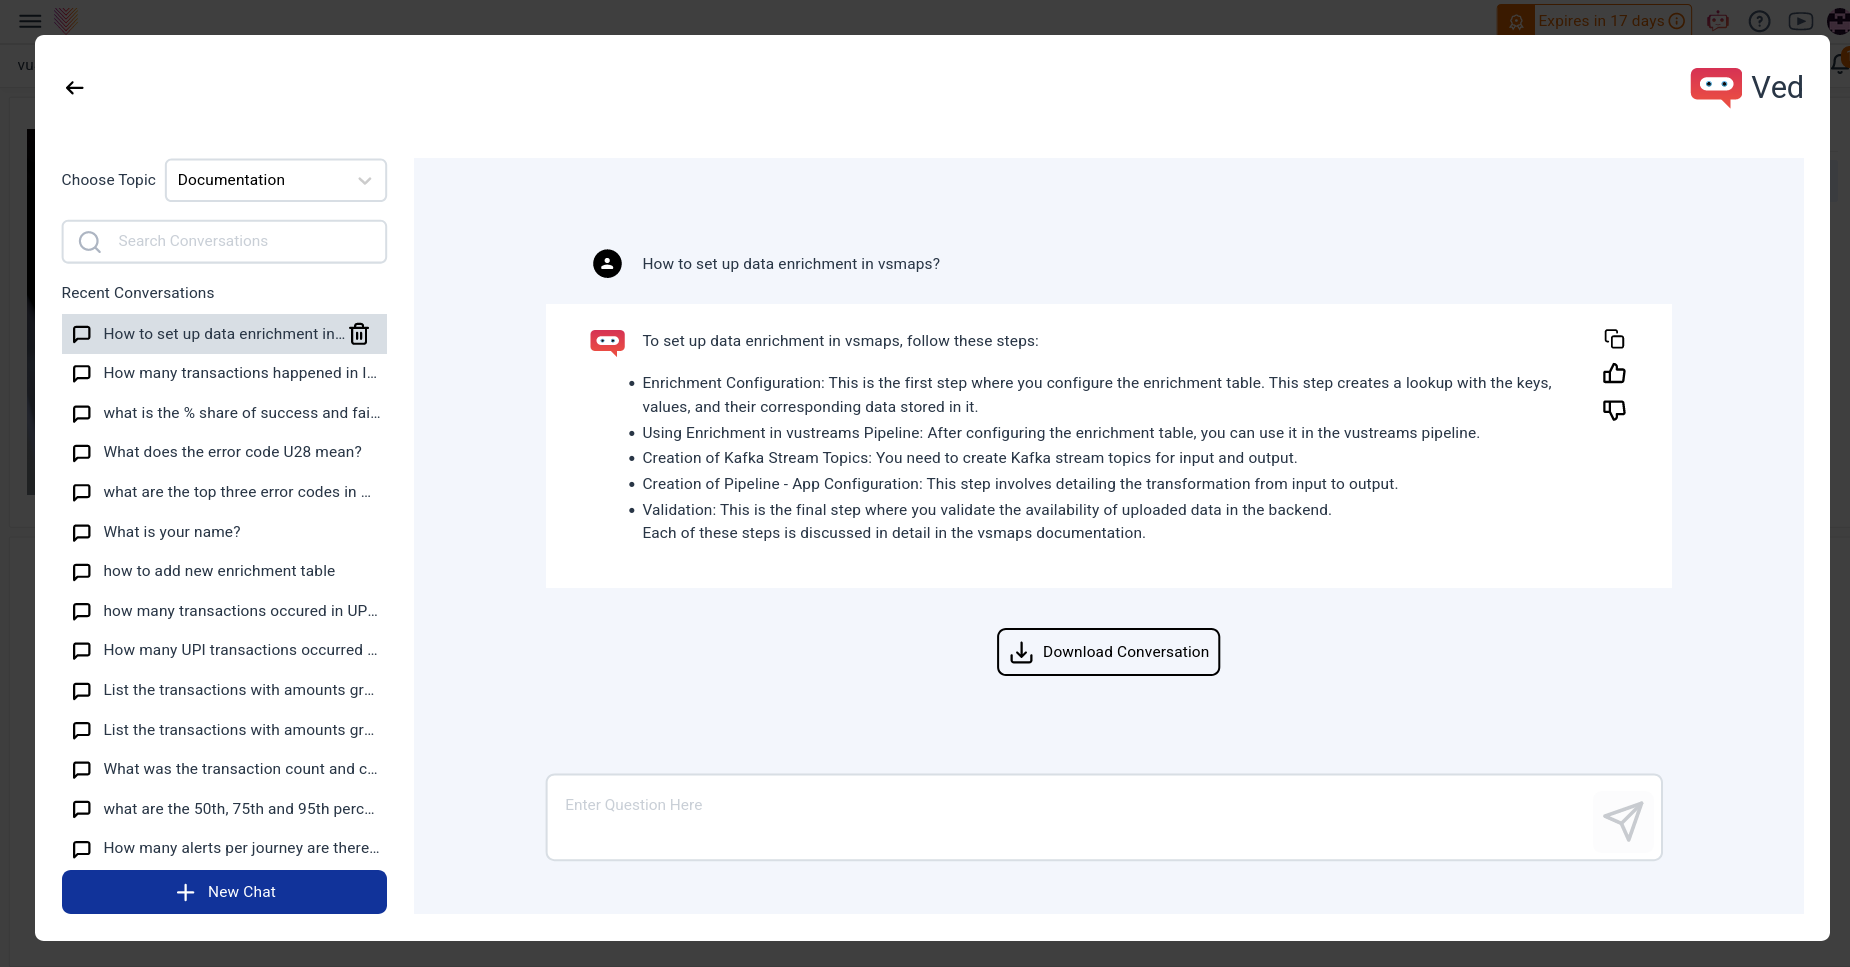Focus the Enter Question Here field

click(x=1070, y=817)
